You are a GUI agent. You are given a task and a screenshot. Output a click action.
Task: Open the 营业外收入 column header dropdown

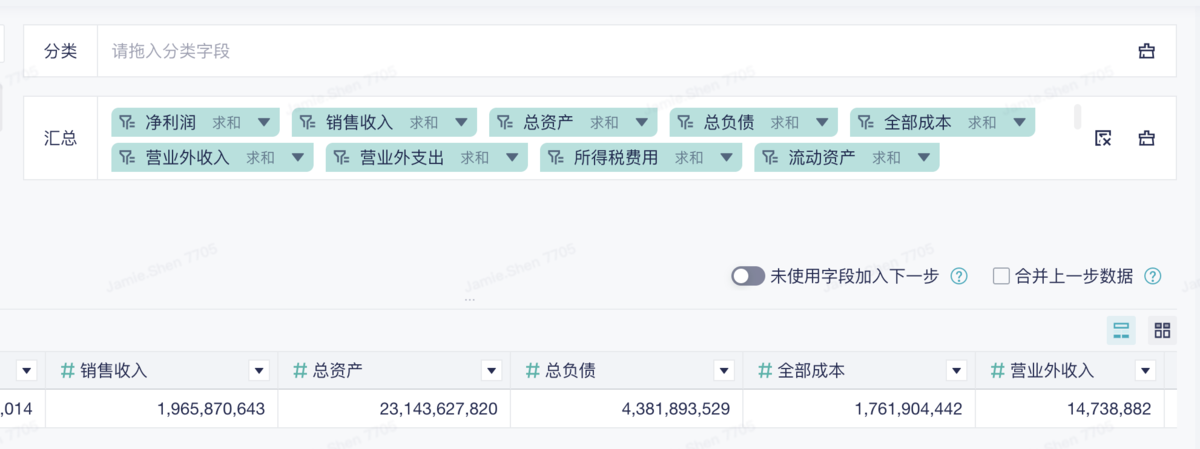click(x=1146, y=371)
